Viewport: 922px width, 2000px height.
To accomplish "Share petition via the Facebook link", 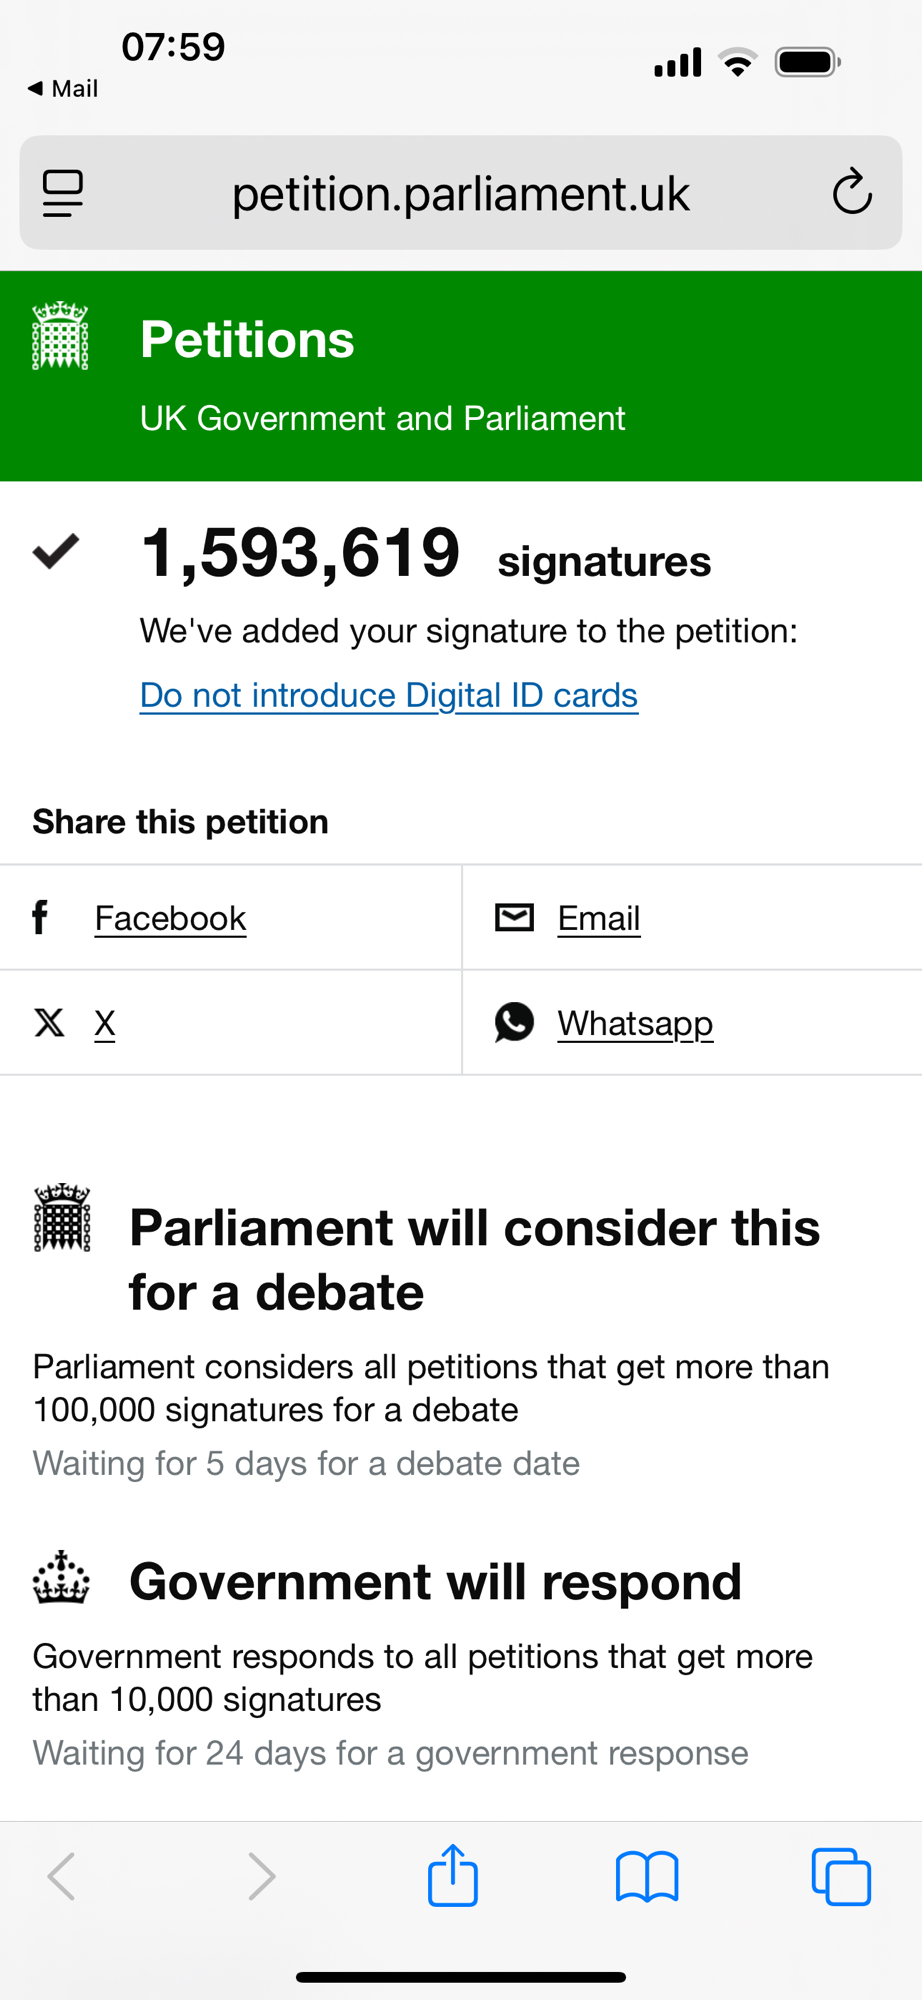I will click(x=170, y=918).
